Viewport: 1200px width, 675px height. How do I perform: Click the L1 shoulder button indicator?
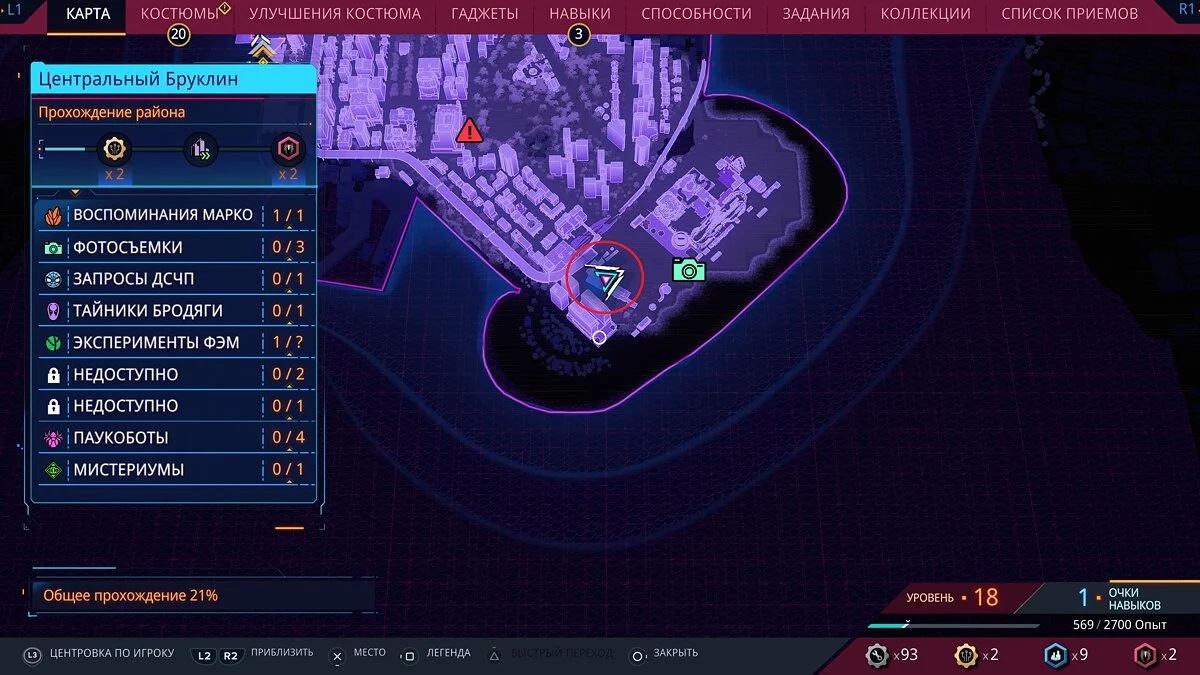coord(14,9)
